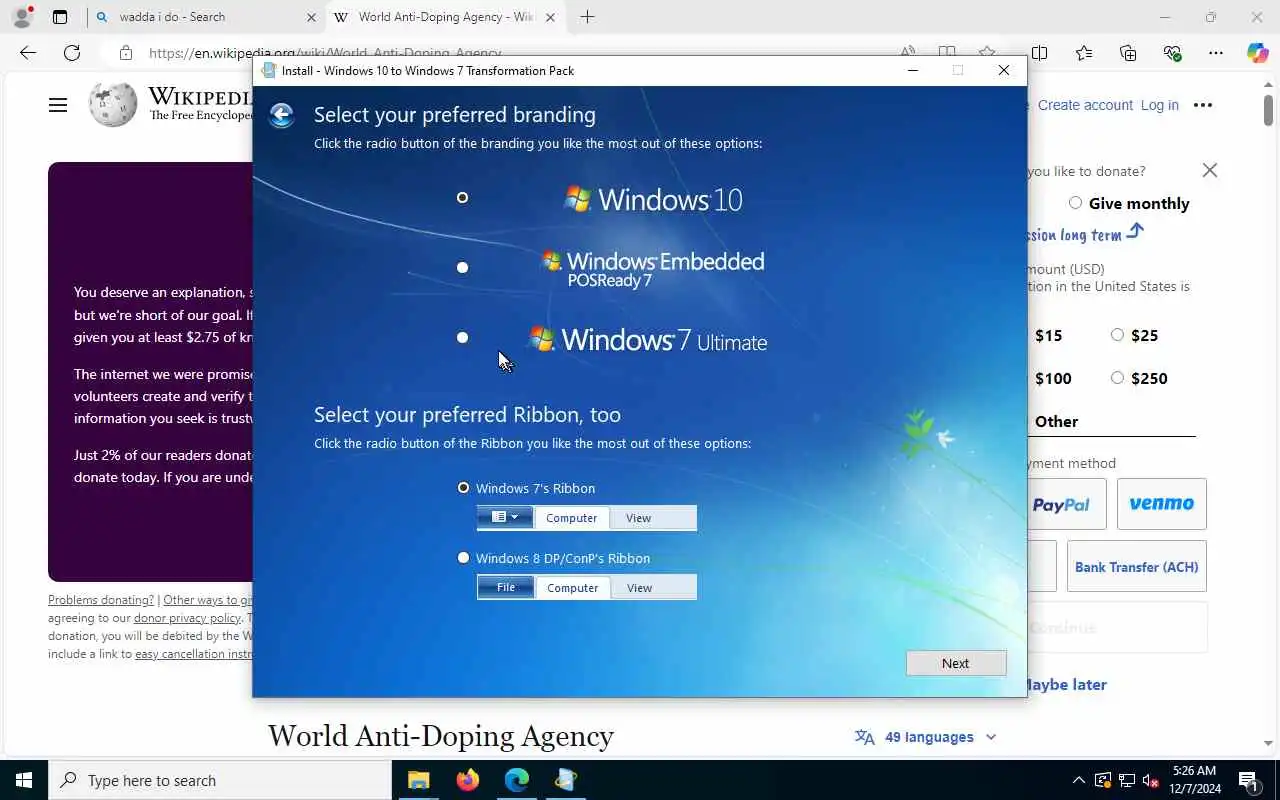
Task: Click the Edge address bar URL
Action: [x=325, y=53]
